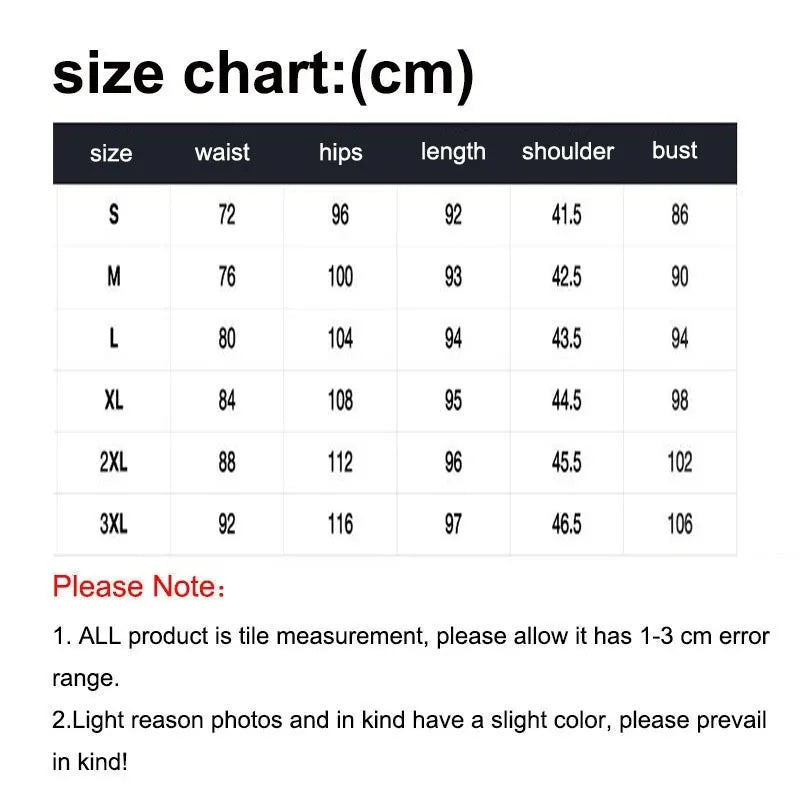Click the tile measurement note text
This screenshot has width=800, height=800.
410,637
